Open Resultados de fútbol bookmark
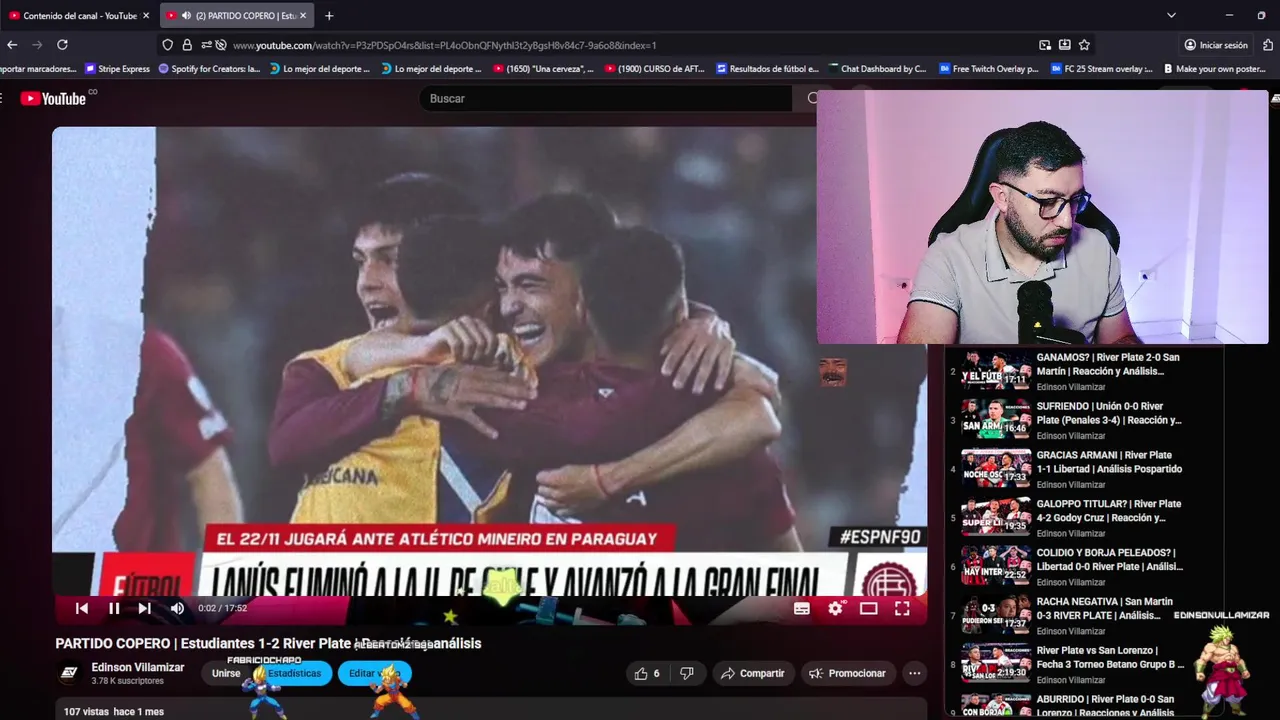 pyautogui.click(x=766, y=69)
